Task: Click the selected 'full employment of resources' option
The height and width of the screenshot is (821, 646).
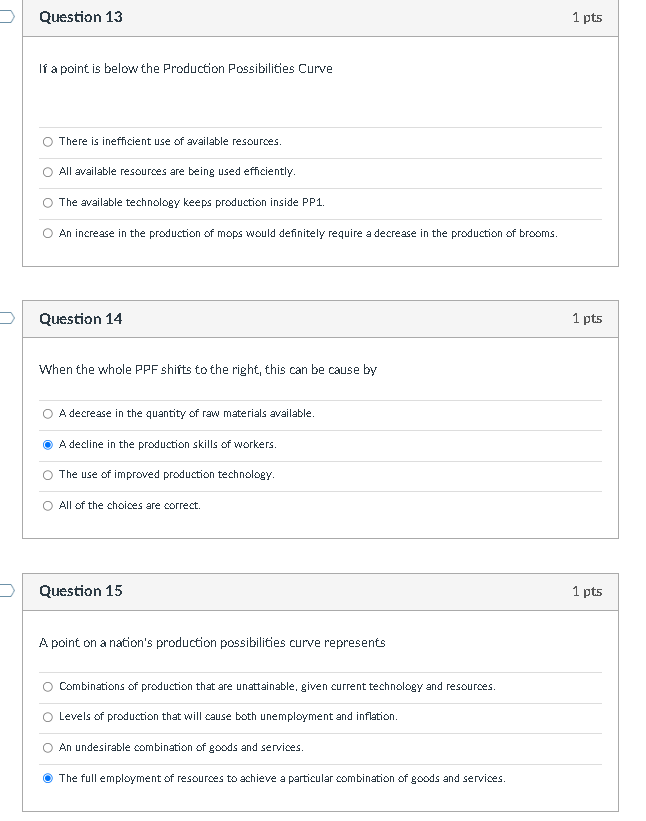Action: [47, 777]
